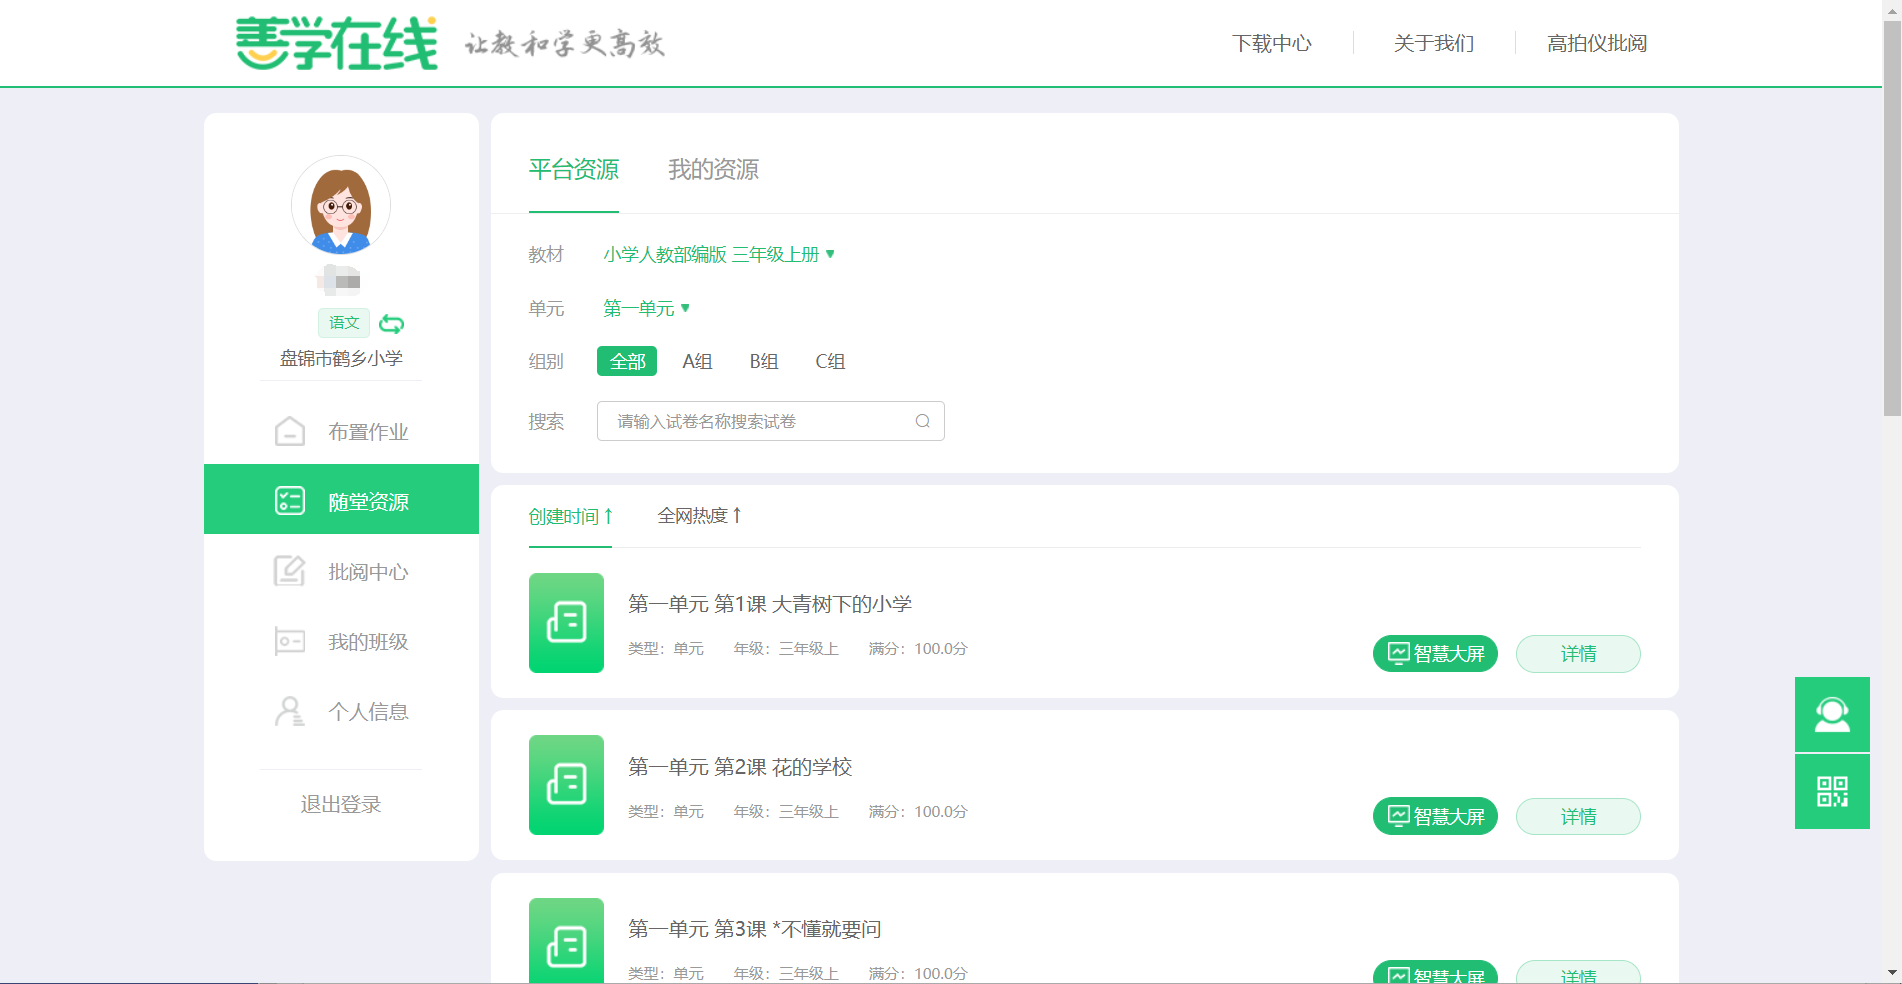Expand the 第一单元 unit dropdown
The image size is (1902, 984).
pyautogui.click(x=646, y=309)
